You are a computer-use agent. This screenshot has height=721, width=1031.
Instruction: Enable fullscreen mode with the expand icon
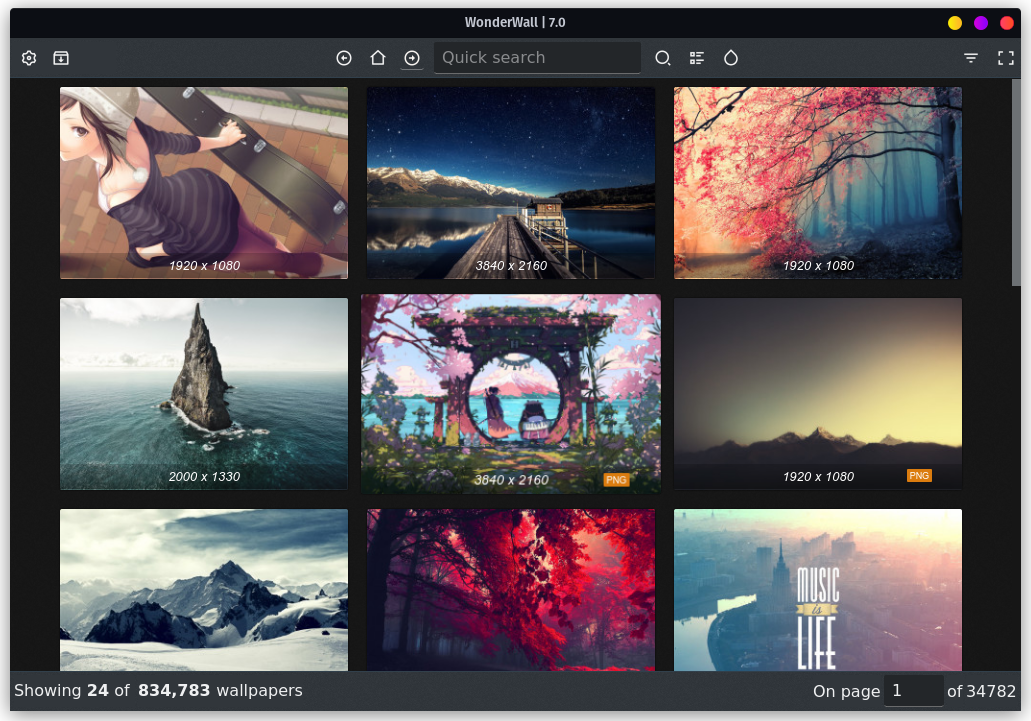pyautogui.click(x=1006, y=58)
